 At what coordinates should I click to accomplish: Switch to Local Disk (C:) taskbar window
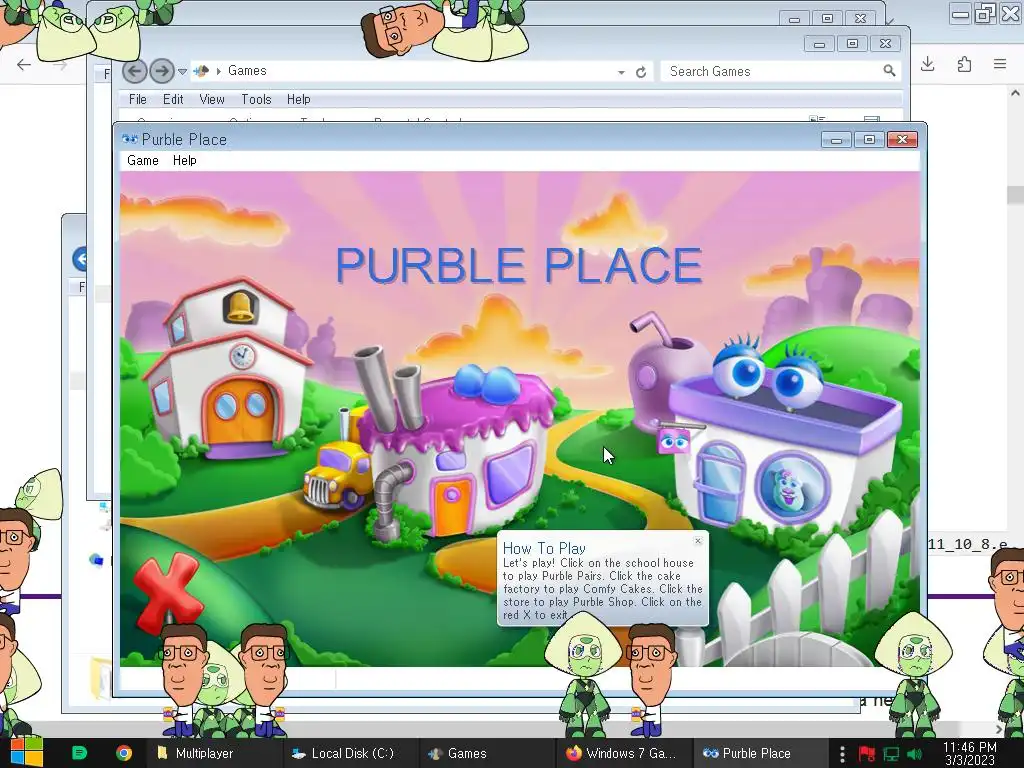click(x=351, y=753)
